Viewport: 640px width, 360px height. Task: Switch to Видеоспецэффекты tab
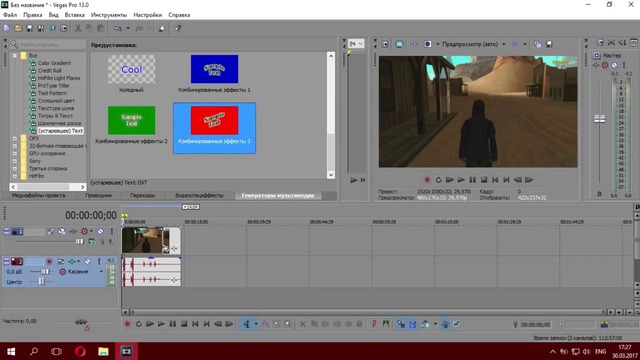199,196
